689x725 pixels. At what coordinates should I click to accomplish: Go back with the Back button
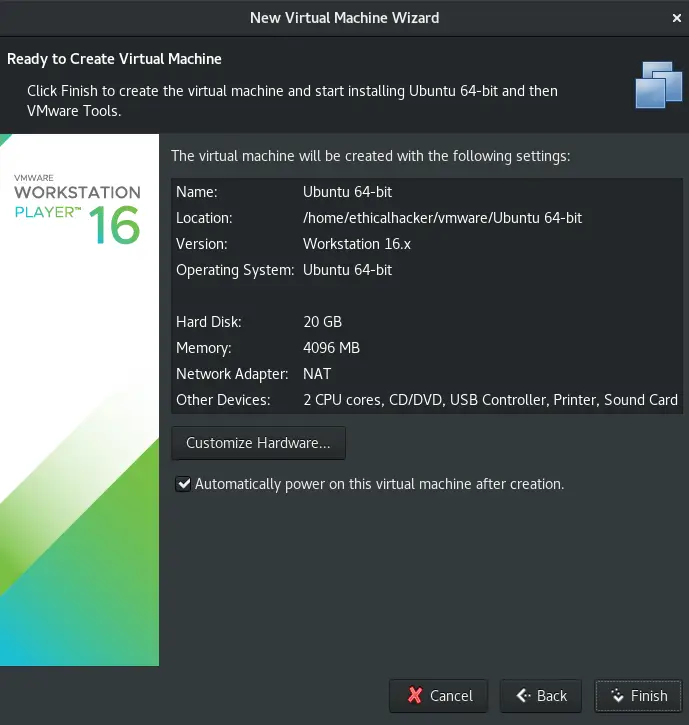tap(541, 695)
